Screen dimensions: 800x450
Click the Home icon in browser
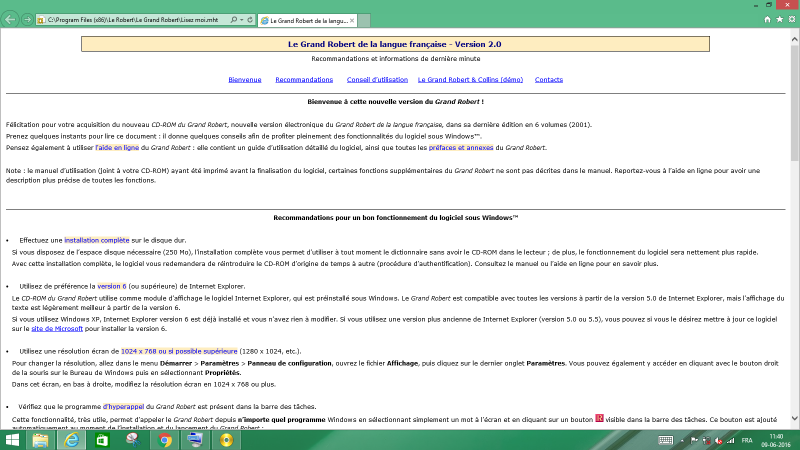(x=767, y=19)
